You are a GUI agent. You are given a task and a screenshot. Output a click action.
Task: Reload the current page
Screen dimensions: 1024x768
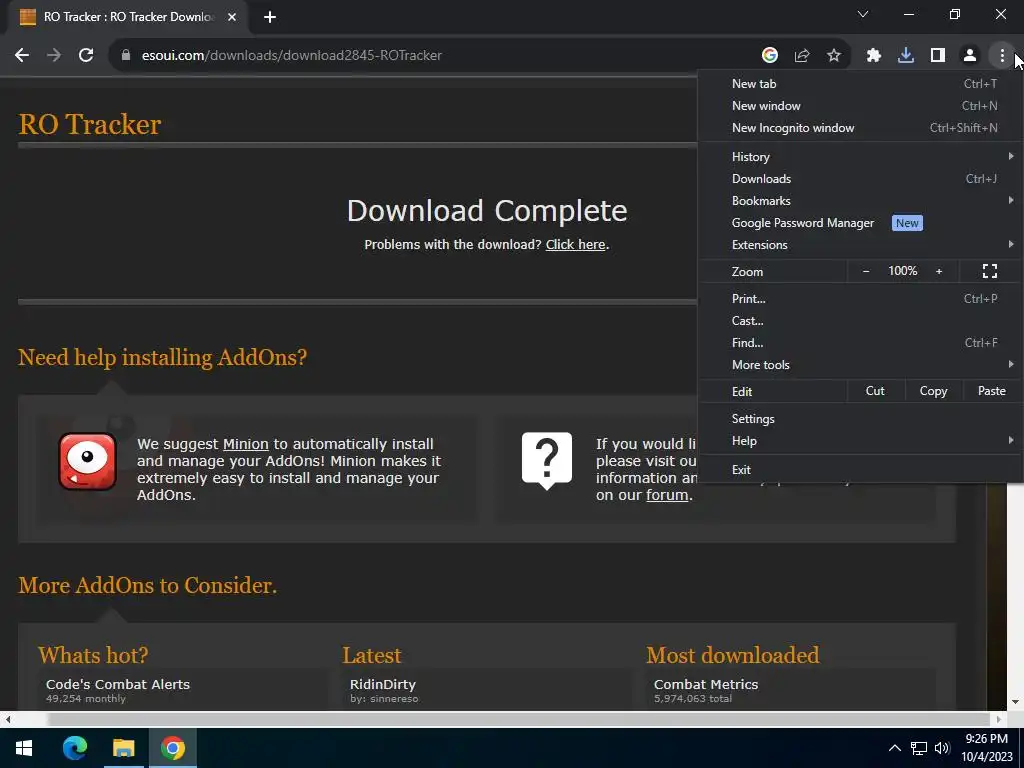[86, 56]
